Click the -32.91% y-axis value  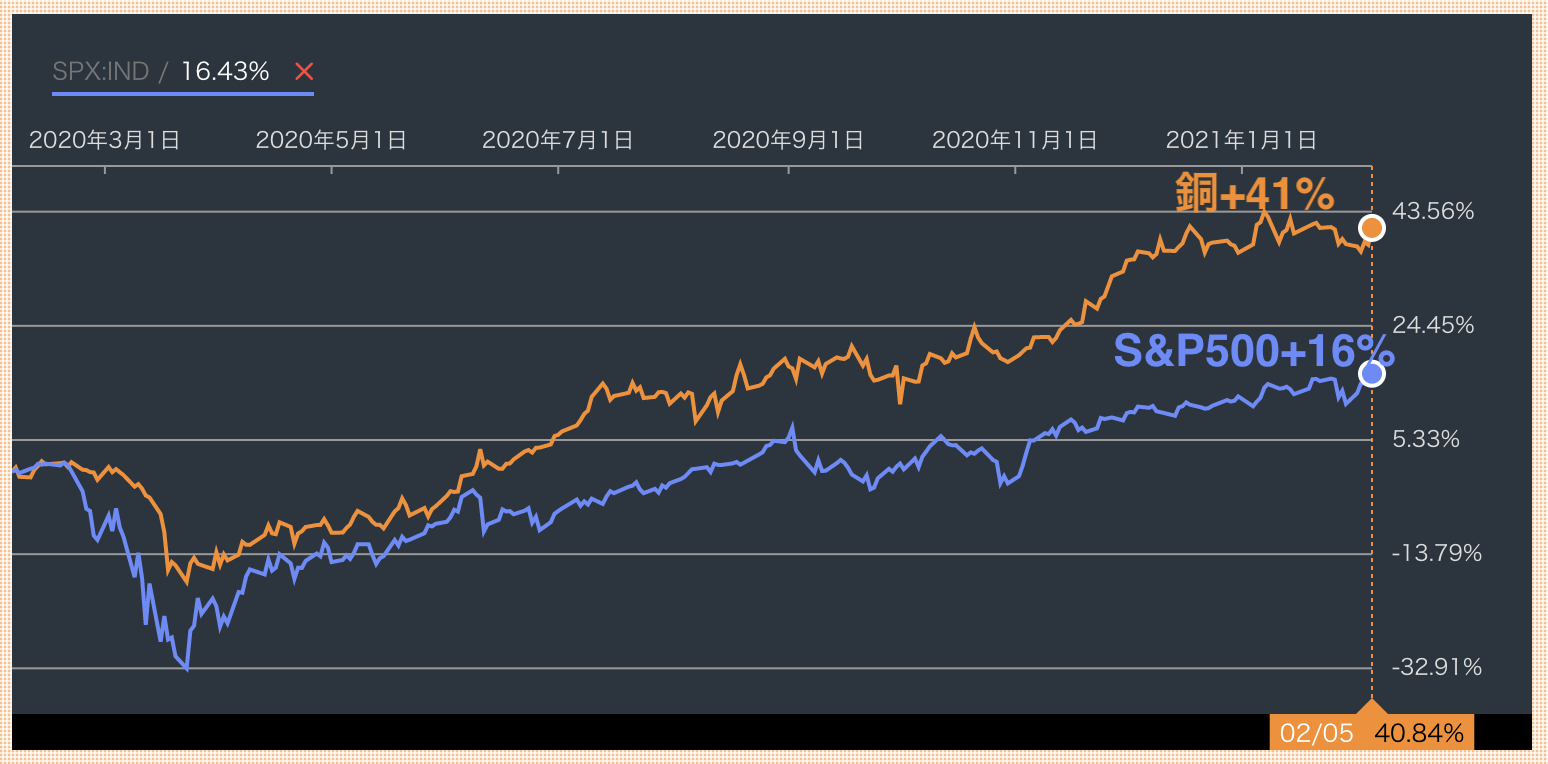pyautogui.click(x=1436, y=667)
